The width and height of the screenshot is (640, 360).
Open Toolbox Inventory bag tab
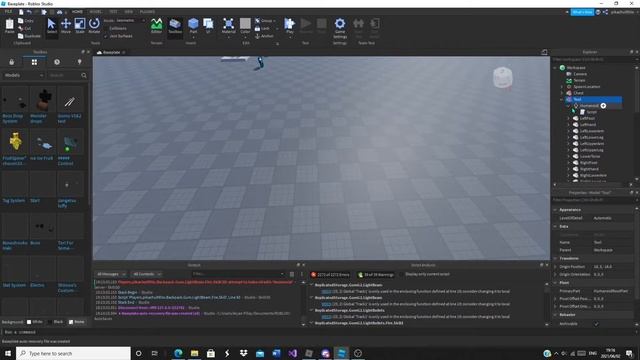[x=11, y=62]
